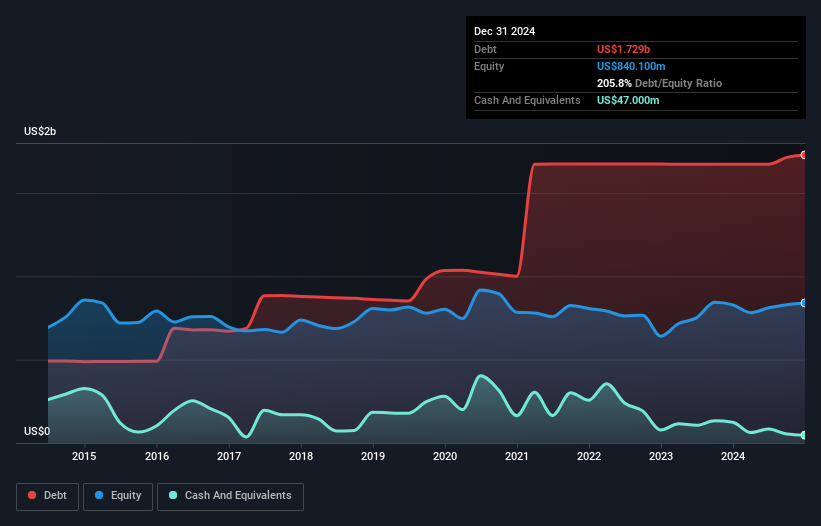
Task: Click the tooltip Equity row label
Action: (x=489, y=66)
